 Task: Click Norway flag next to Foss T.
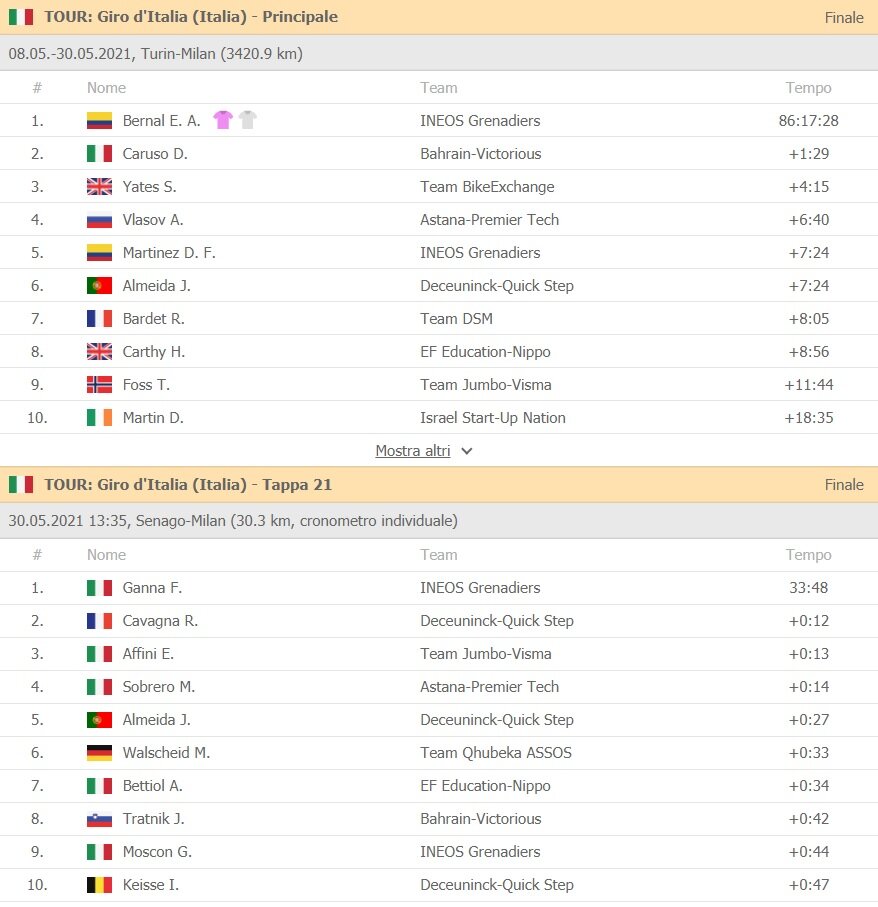coord(99,385)
